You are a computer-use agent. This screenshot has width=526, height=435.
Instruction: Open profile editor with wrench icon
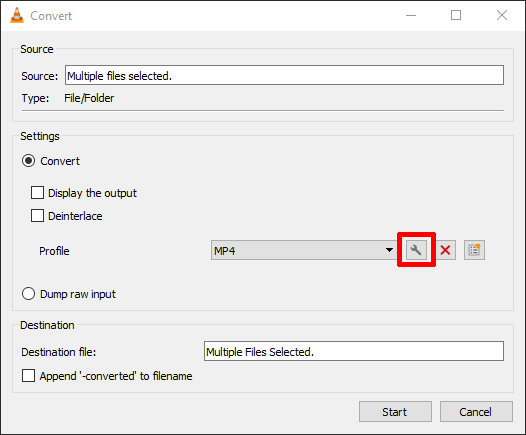pyautogui.click(x=416, y=250)
